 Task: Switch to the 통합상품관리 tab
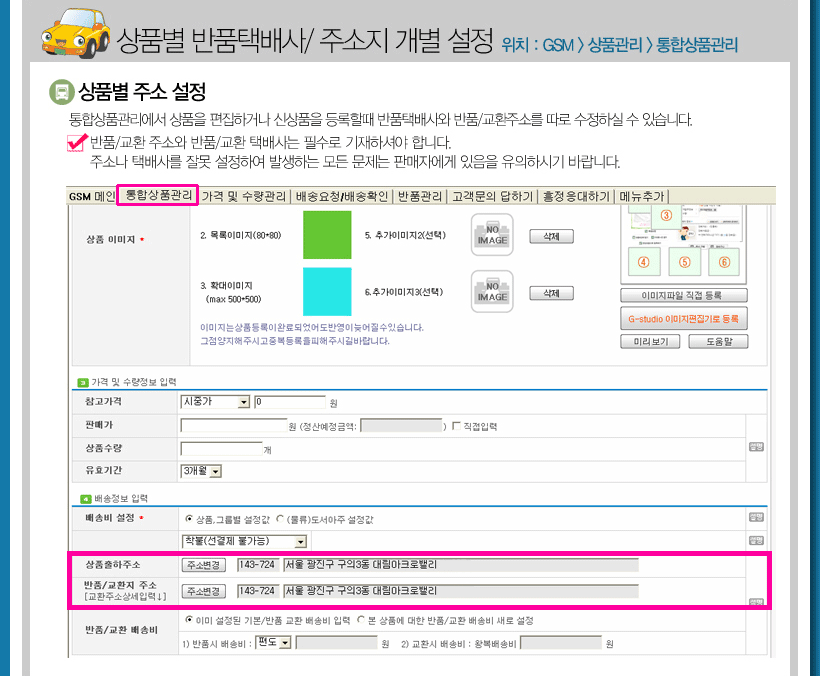pyautogui.click(x=158, y=196)
